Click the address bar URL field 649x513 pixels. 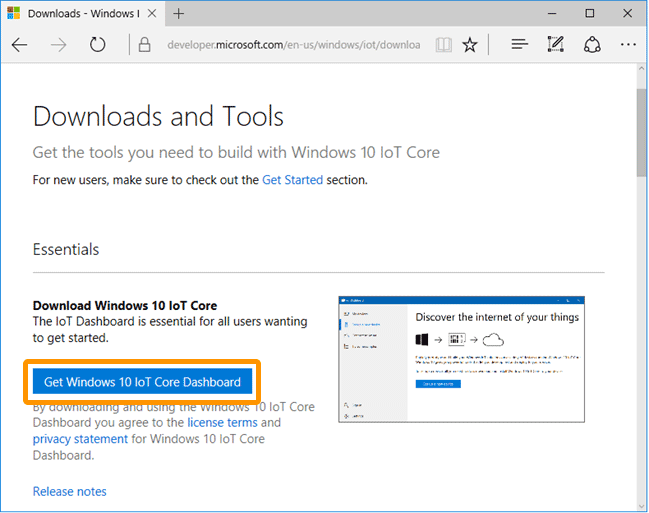pos(293,45)
